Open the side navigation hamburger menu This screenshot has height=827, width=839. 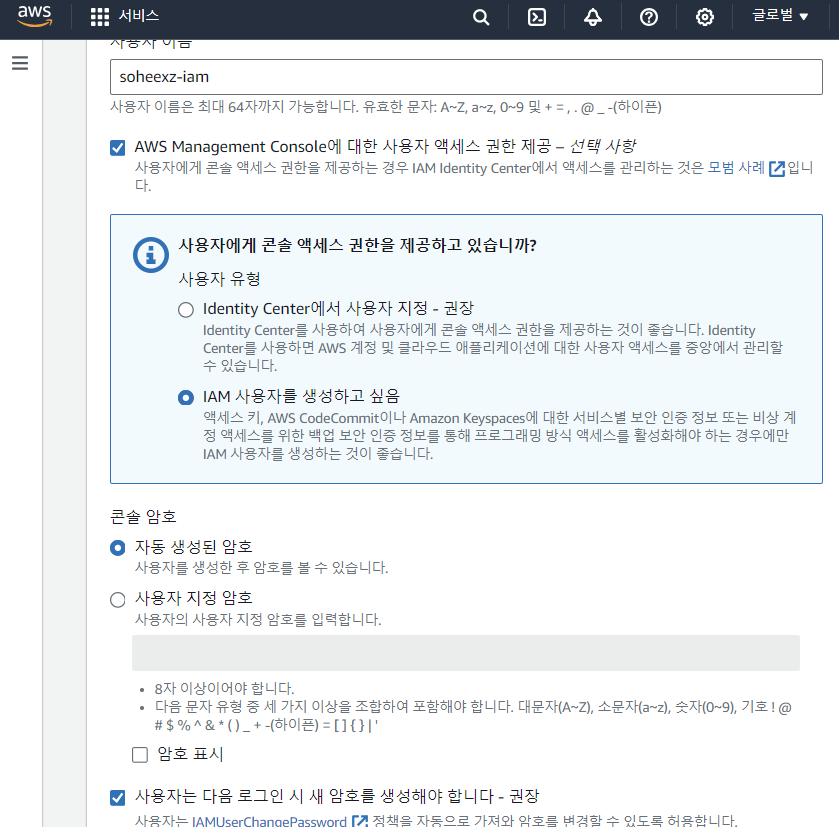tap(20, 63)
